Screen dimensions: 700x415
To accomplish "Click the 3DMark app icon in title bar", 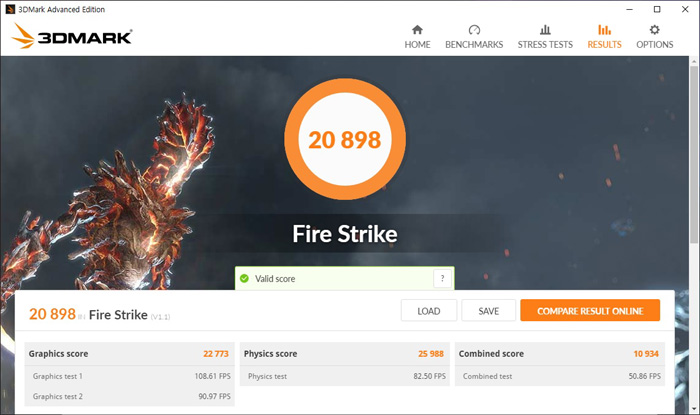I will point(10,9).
